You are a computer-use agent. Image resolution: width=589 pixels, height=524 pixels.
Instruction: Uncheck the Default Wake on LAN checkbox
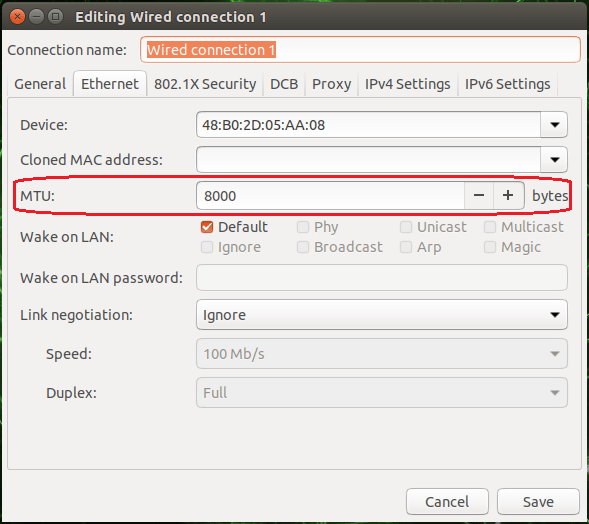[207, 227]
